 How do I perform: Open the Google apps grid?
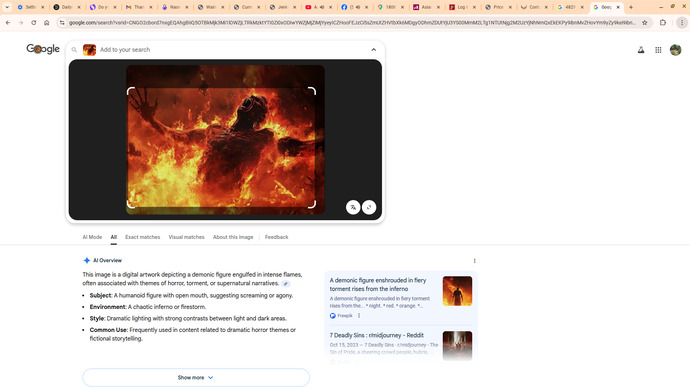[x=658, y=50]
